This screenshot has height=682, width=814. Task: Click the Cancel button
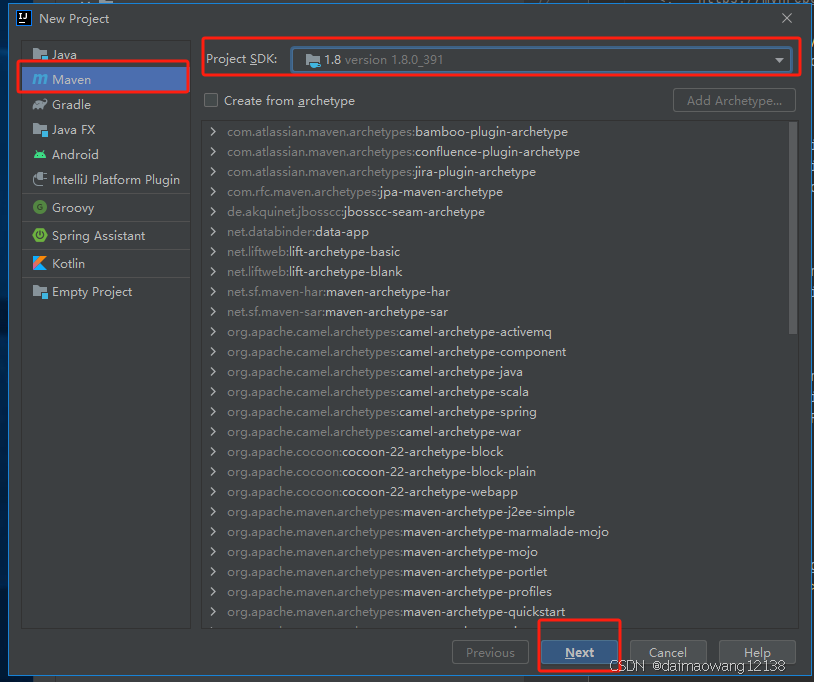pyautogui.click(x=668, y=652)
